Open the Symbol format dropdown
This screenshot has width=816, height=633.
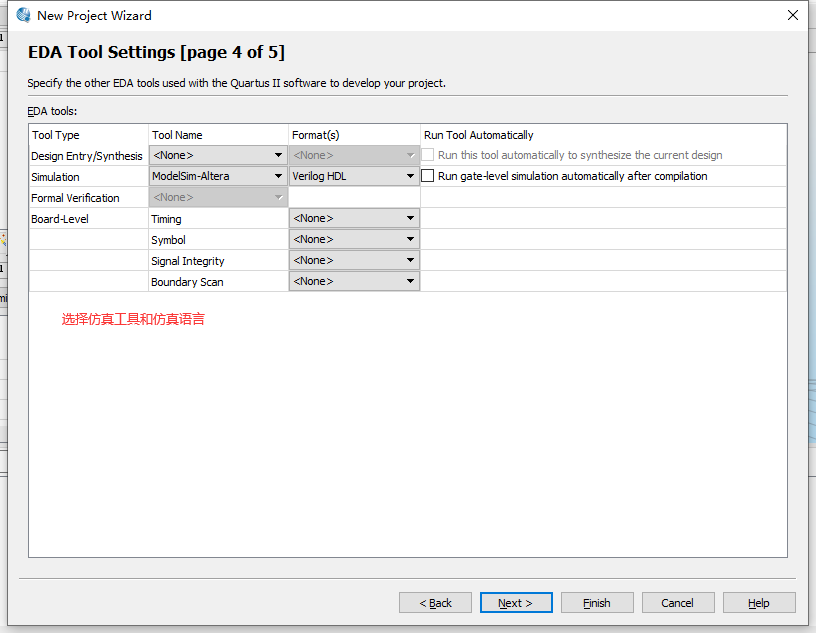(354, 239)
